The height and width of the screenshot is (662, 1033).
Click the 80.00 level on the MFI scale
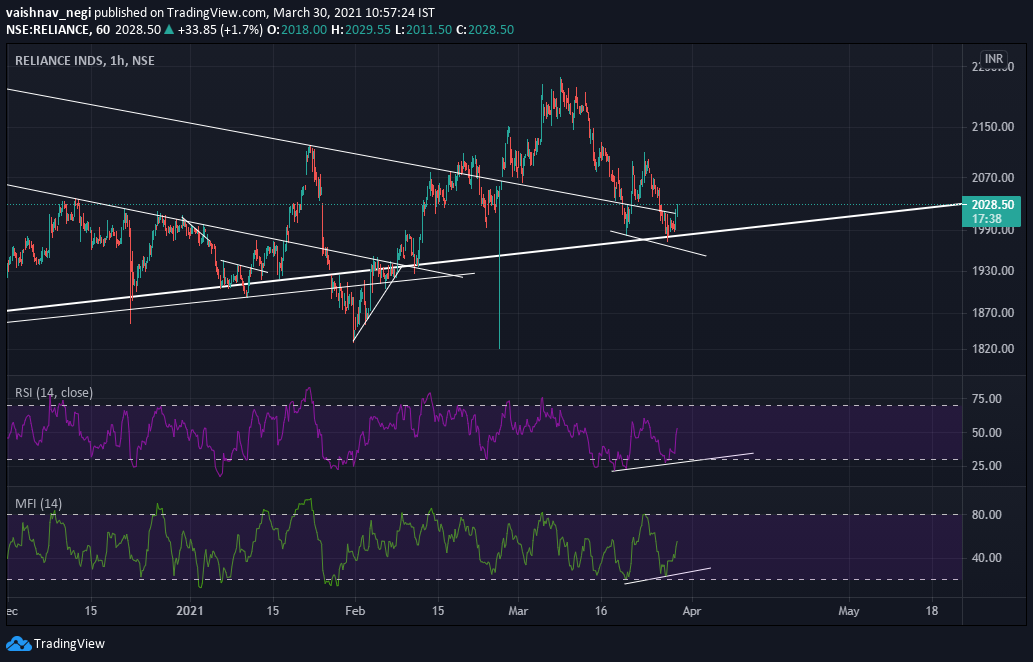click(x=987, y=514)
